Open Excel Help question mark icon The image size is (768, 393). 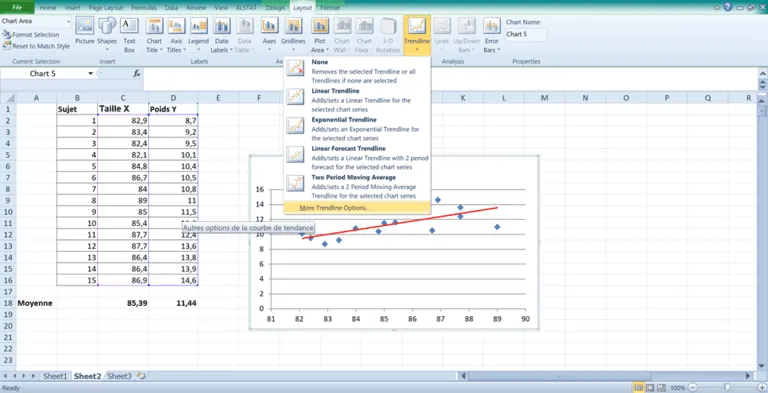point(727,7)
